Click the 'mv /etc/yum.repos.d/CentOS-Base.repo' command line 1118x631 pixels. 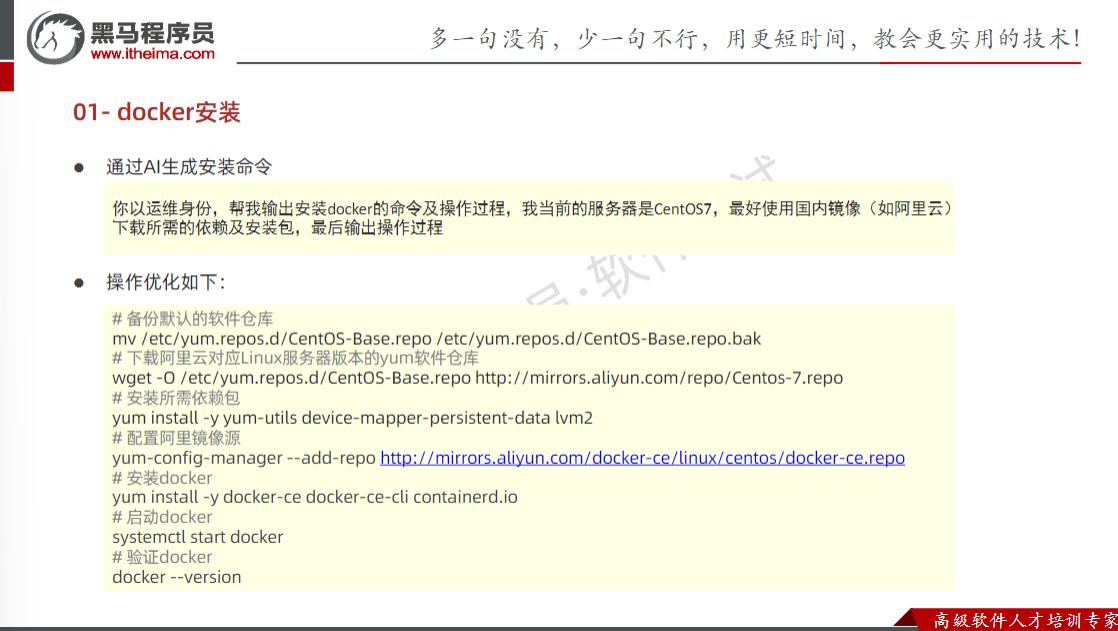[x=436, y=338]
